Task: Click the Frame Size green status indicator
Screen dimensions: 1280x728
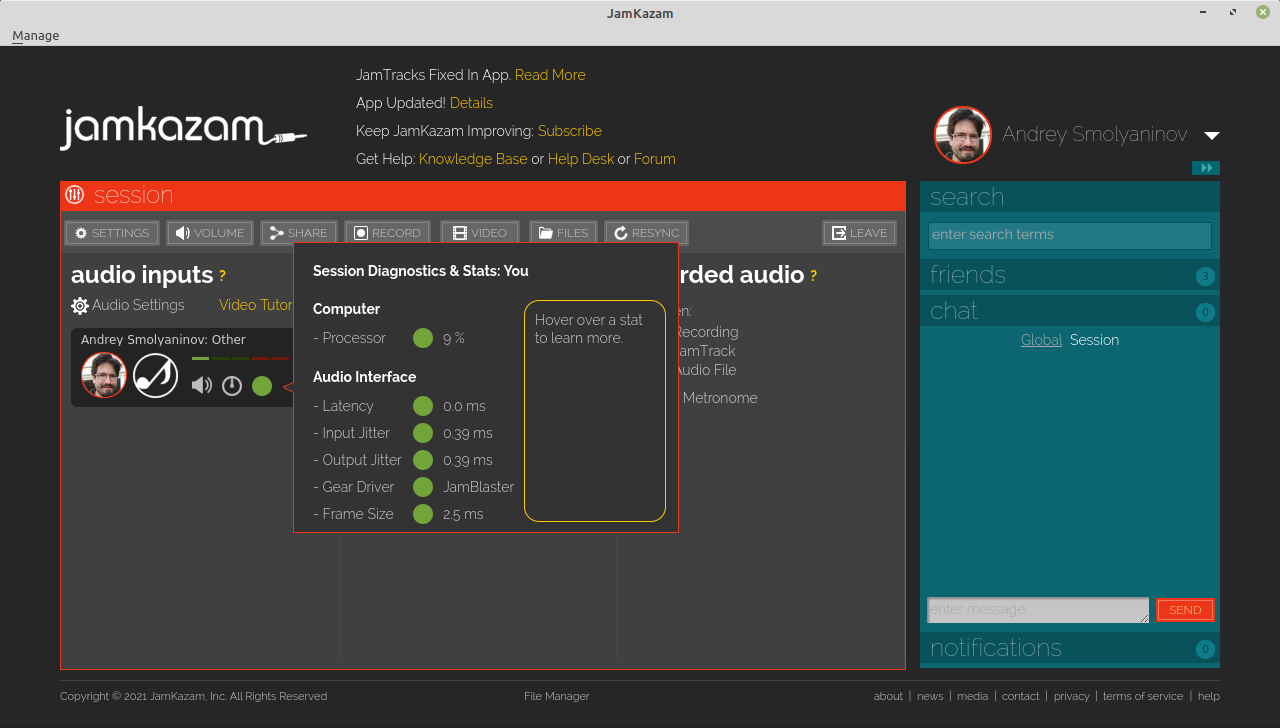Action: tap(423, 514)
